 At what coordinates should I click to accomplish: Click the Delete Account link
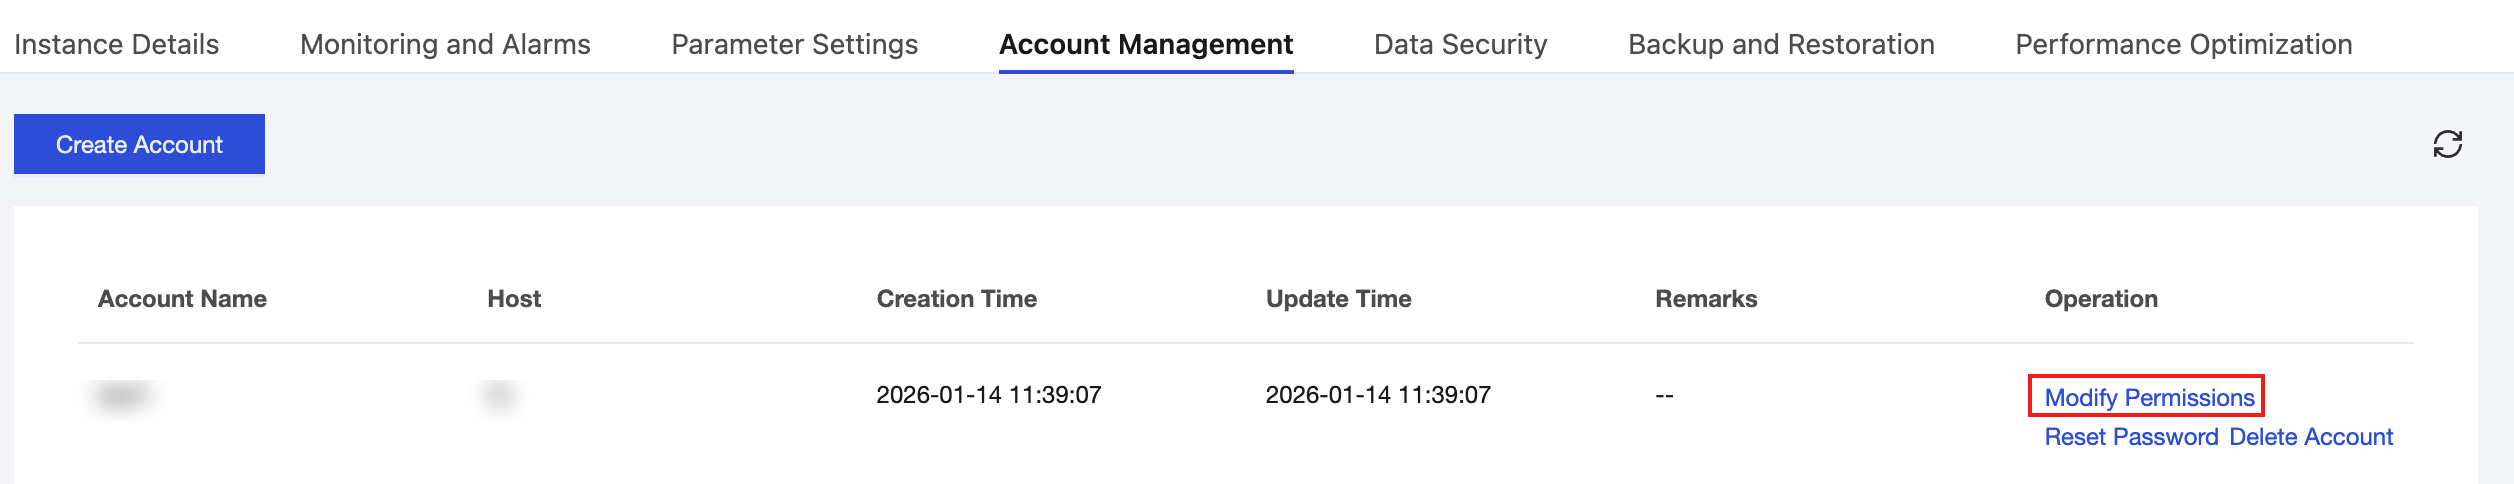(2311, 437)
